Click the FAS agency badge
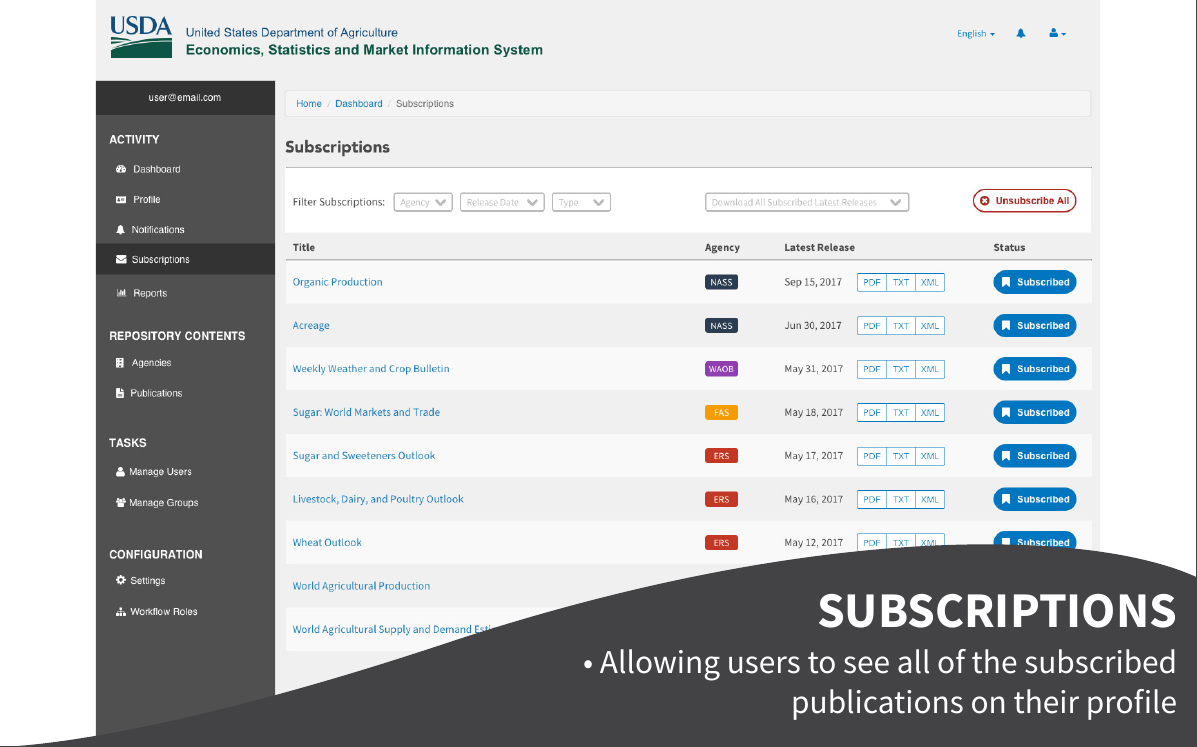Screen dimensions: 1197x747 click(x=721, y=413)
